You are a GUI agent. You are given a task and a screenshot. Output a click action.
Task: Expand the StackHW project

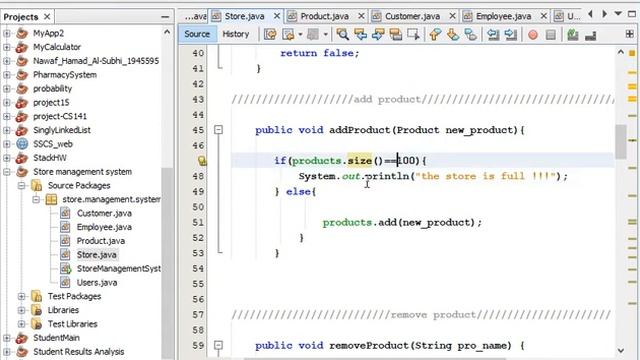7,158
